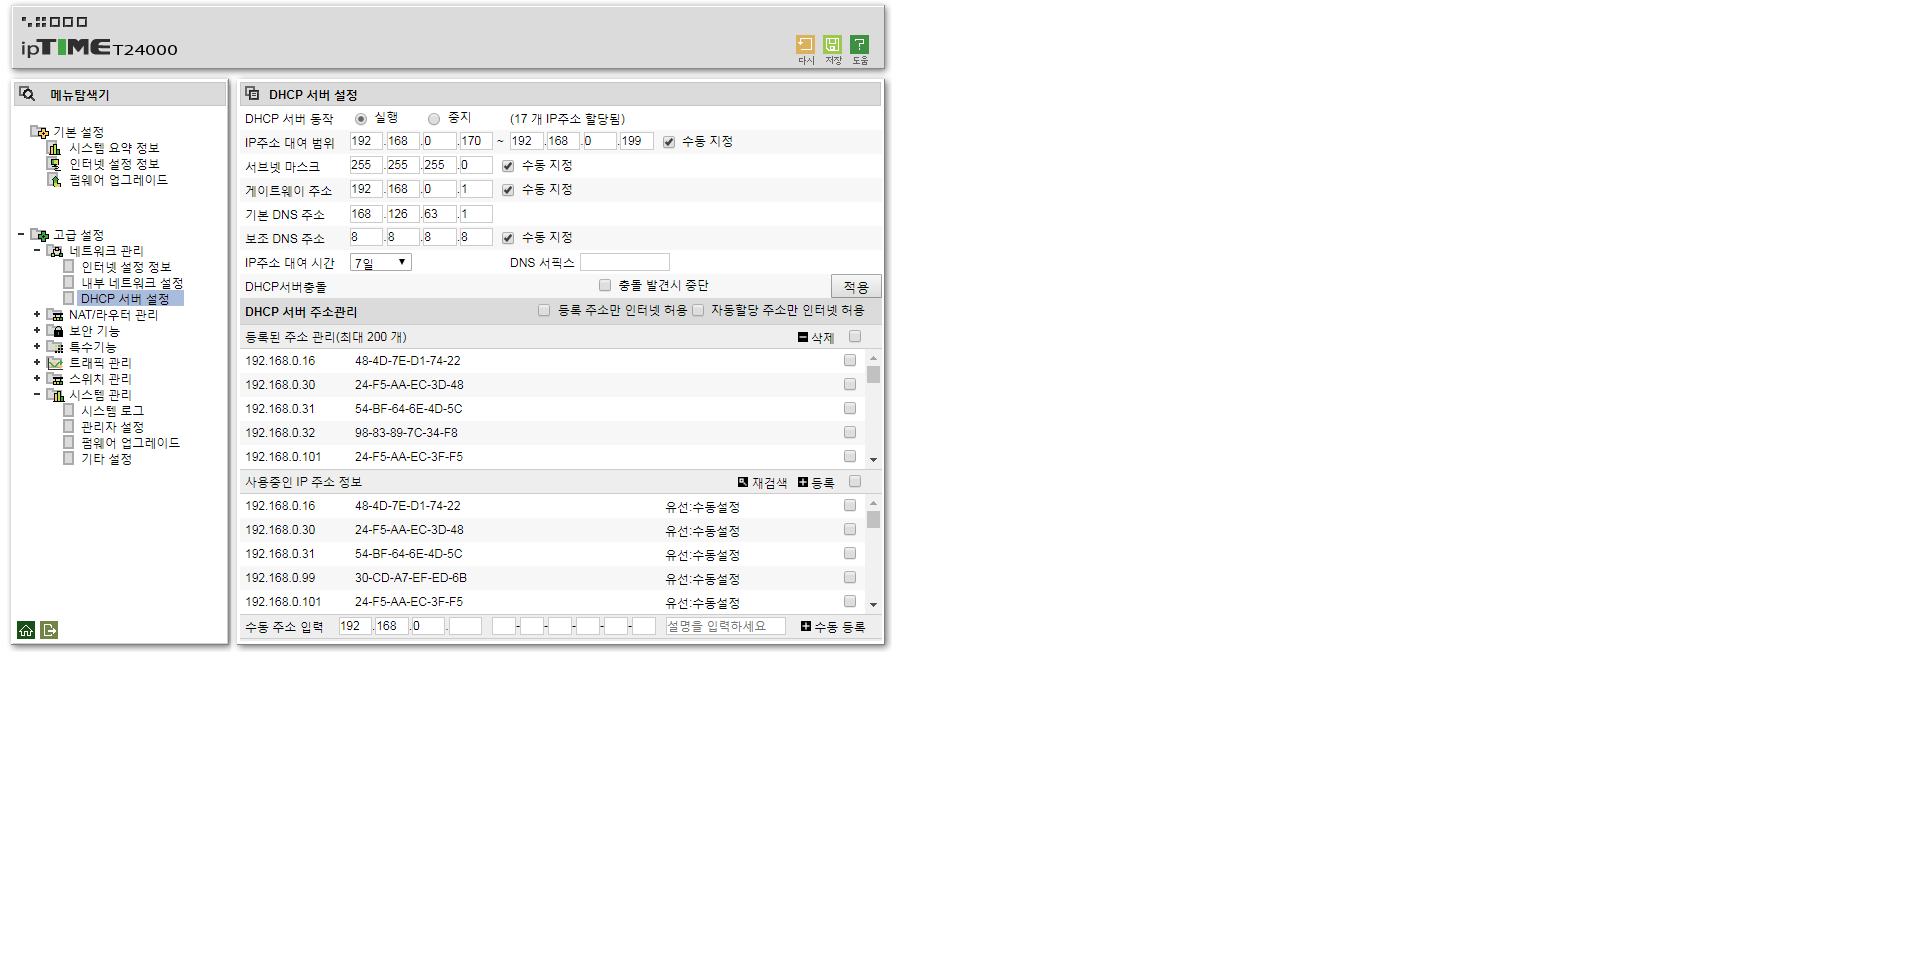Click the green logout arrow icon
The height and width of the screenshot is (969, 1920).
(49, 630)
